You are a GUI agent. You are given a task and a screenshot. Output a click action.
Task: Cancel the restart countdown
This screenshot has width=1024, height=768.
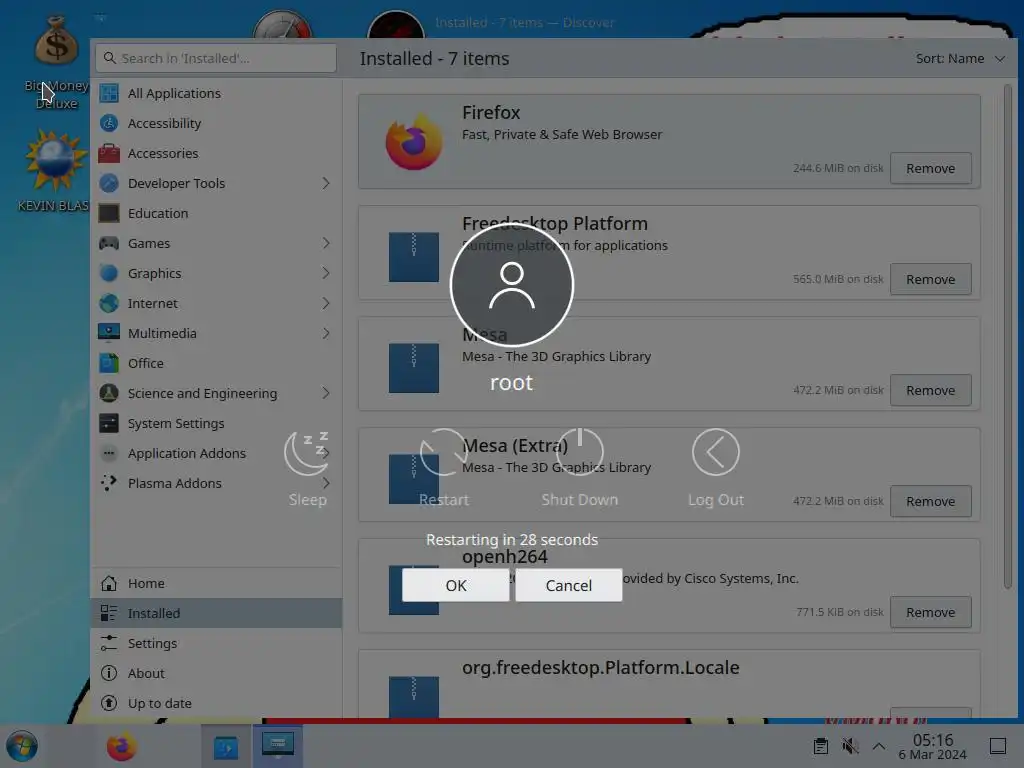coord(568,585)
